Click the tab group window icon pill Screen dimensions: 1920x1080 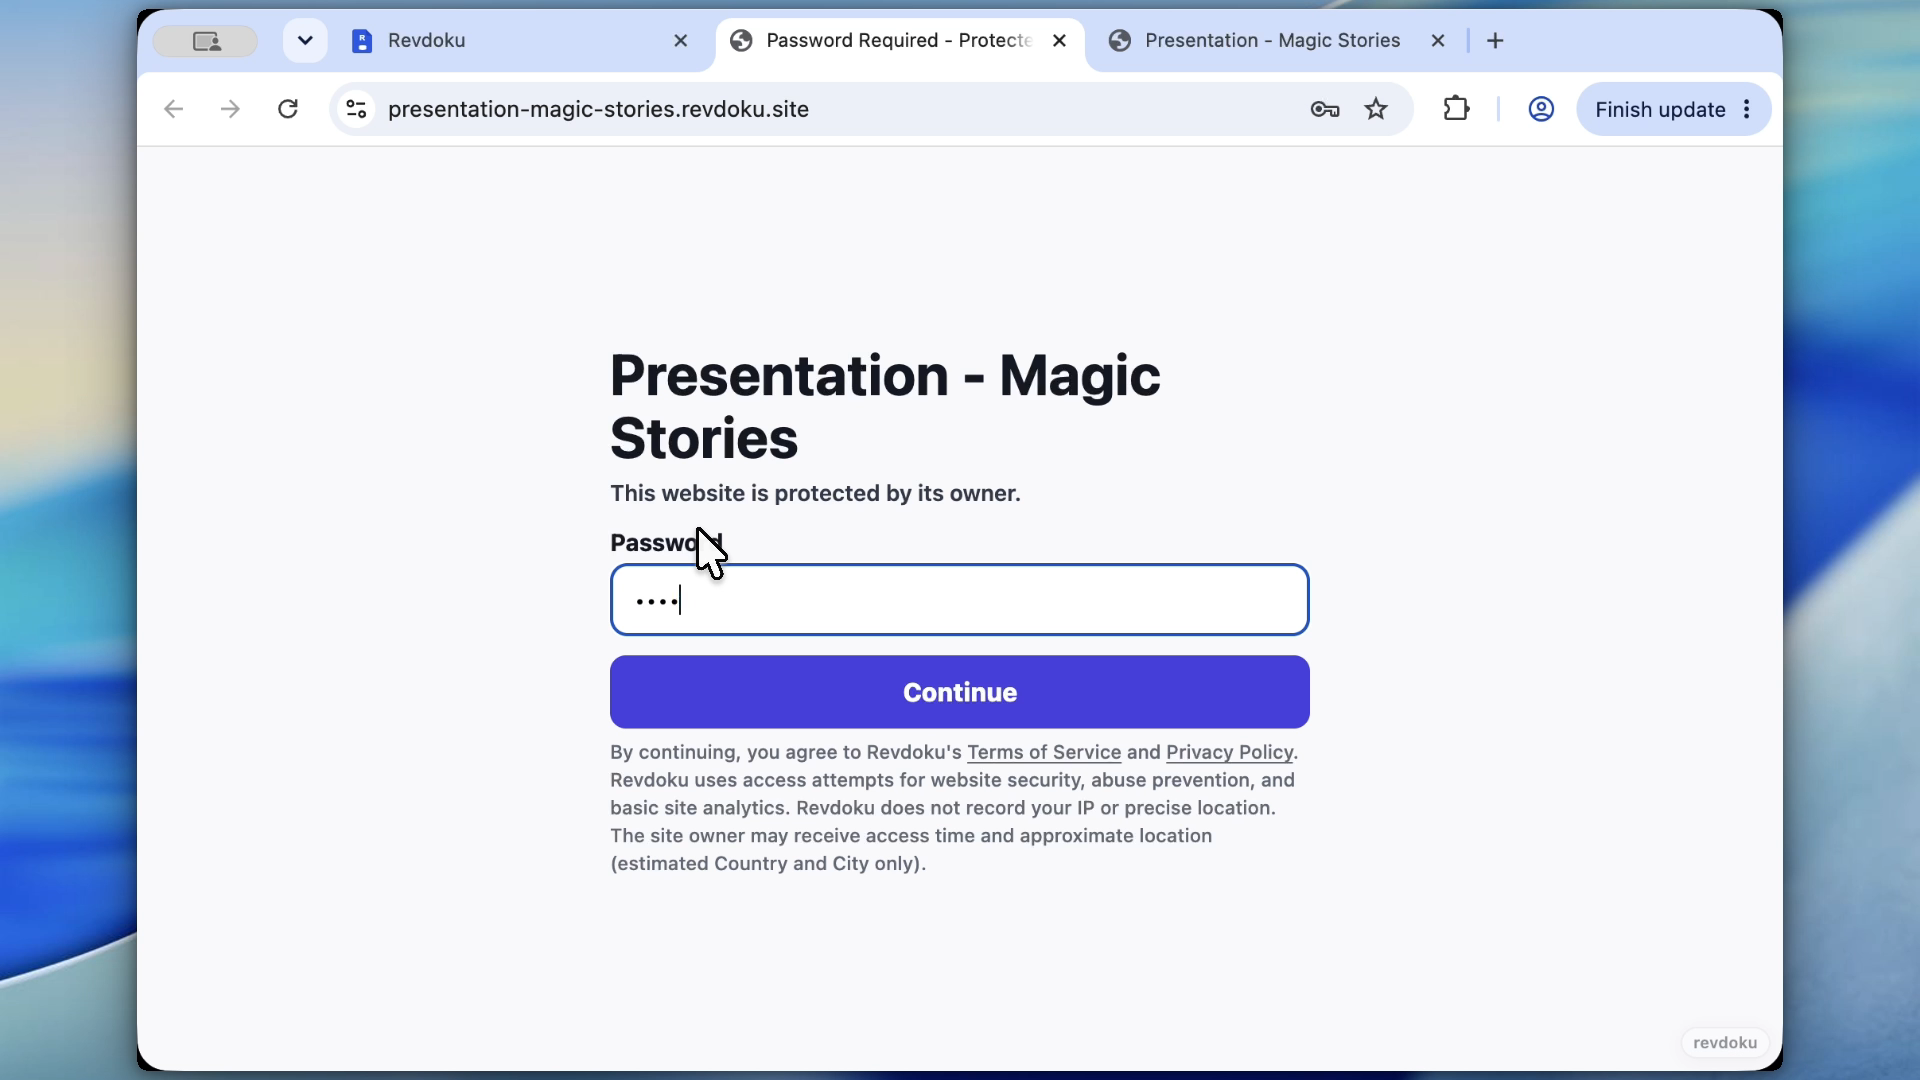click(x=206, y=41)
